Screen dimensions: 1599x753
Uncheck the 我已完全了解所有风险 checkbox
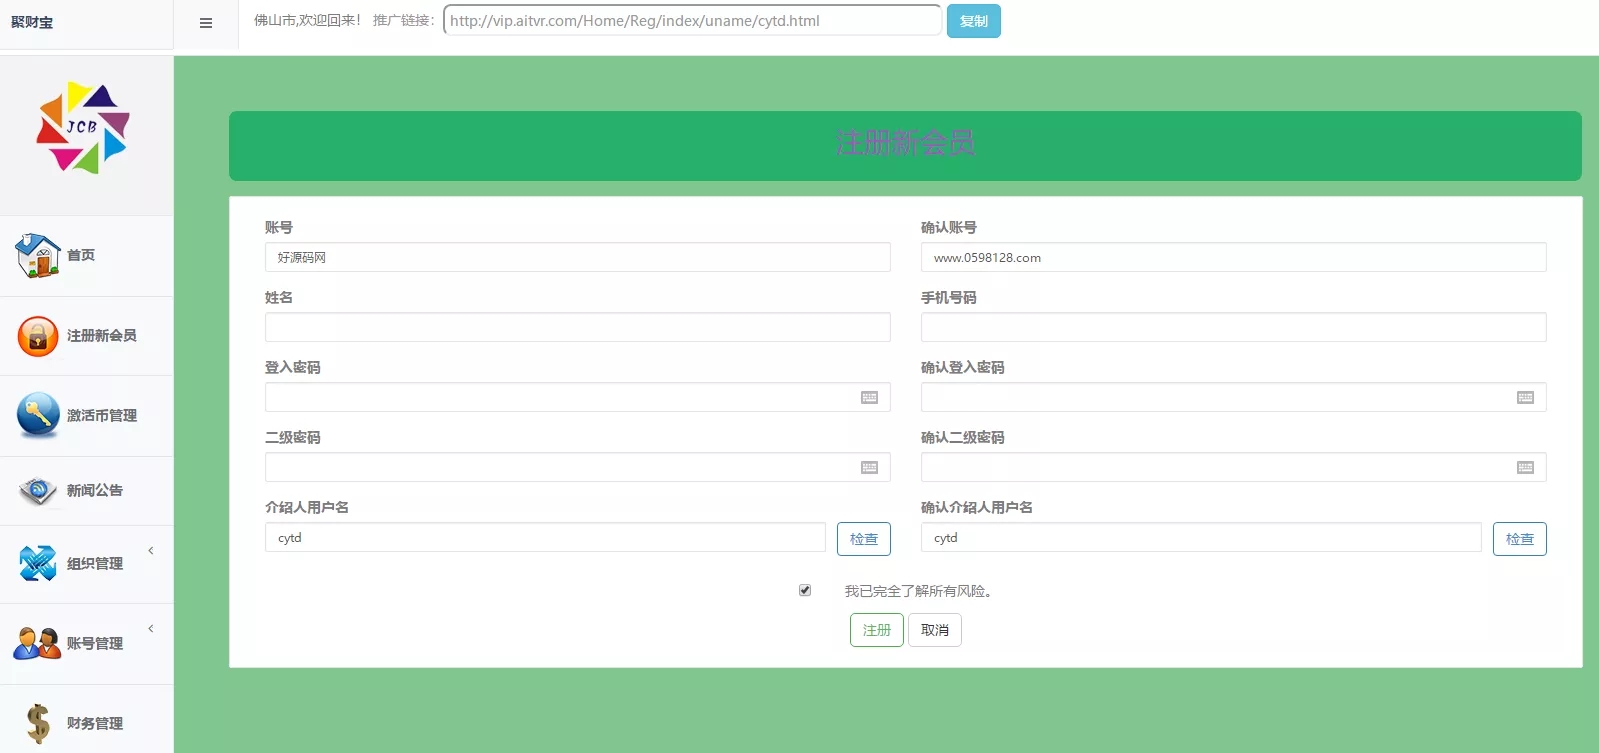click(805, 591)
